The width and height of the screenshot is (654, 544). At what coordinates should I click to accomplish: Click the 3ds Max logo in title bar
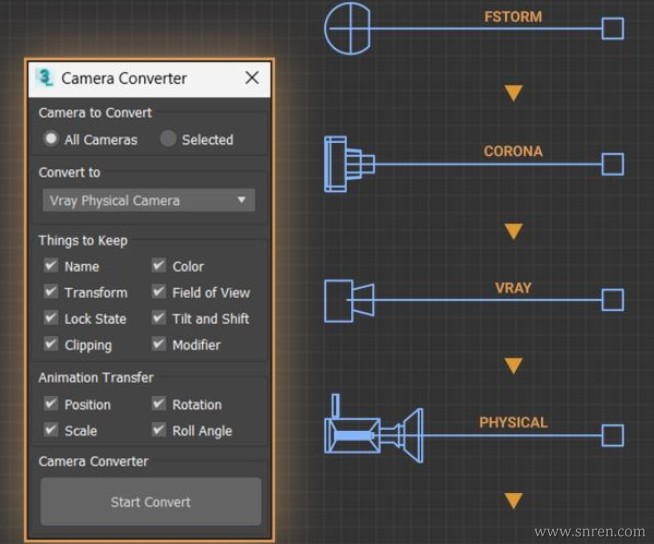pos(45,78)
